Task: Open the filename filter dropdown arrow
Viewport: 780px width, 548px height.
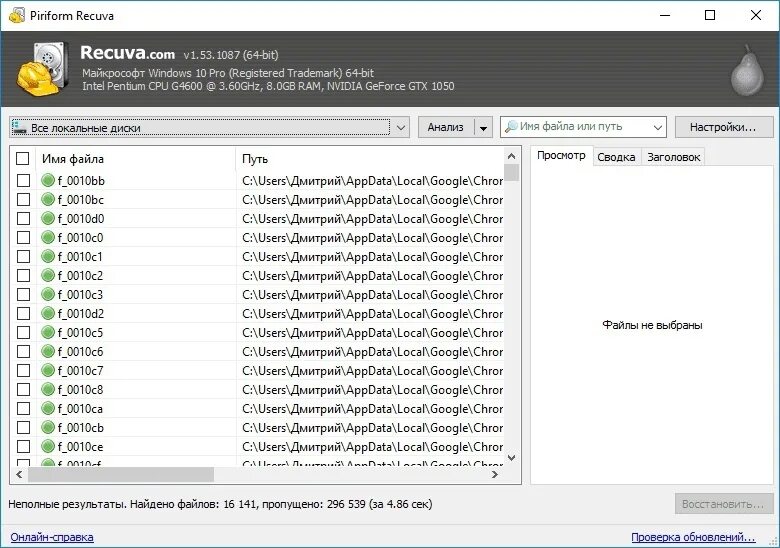Action: pos(657,127)
